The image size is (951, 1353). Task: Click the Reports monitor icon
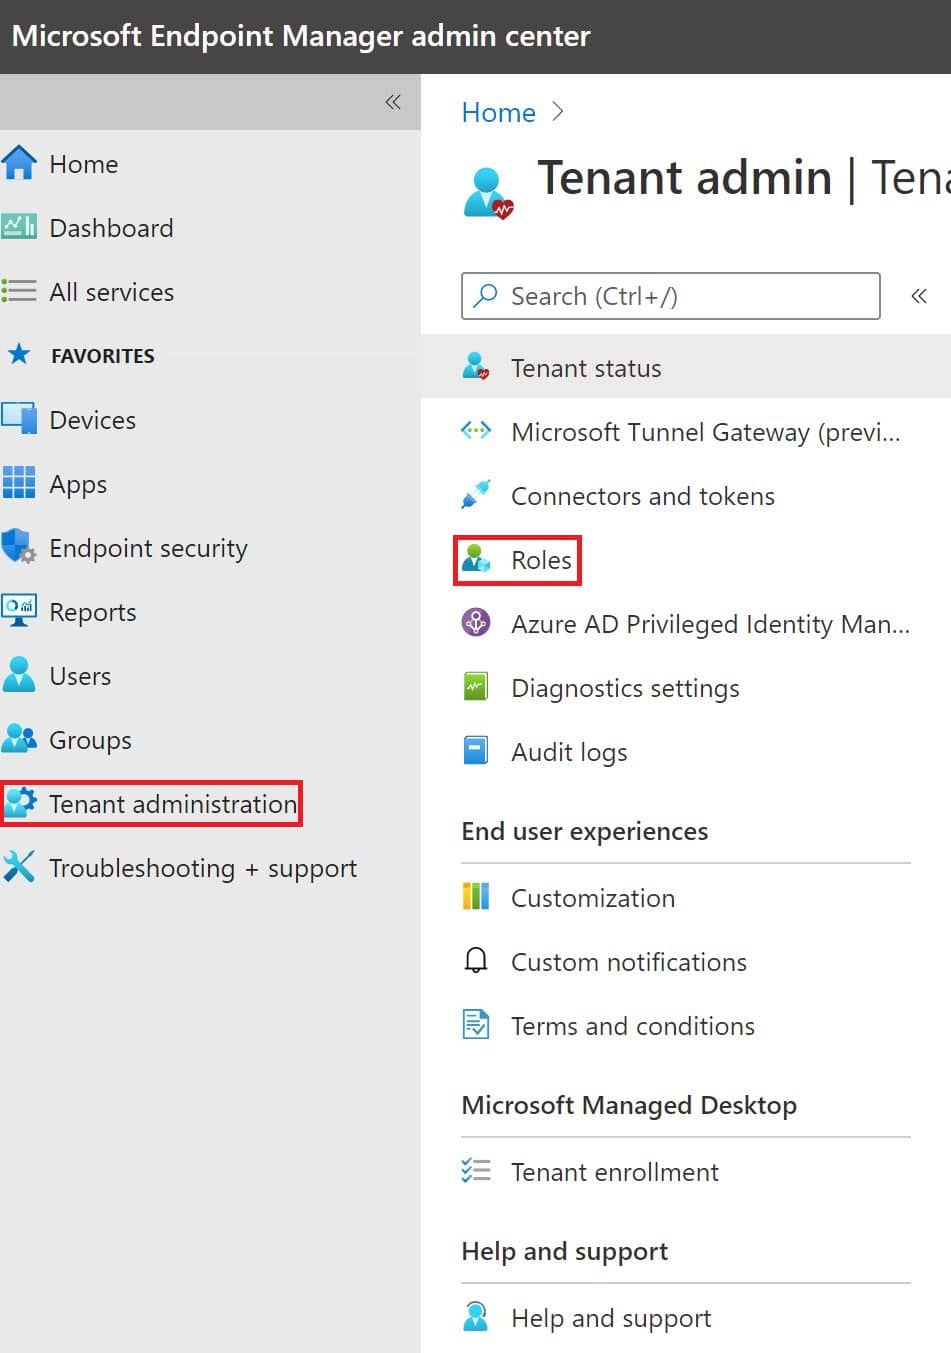[x=19, y=611]
